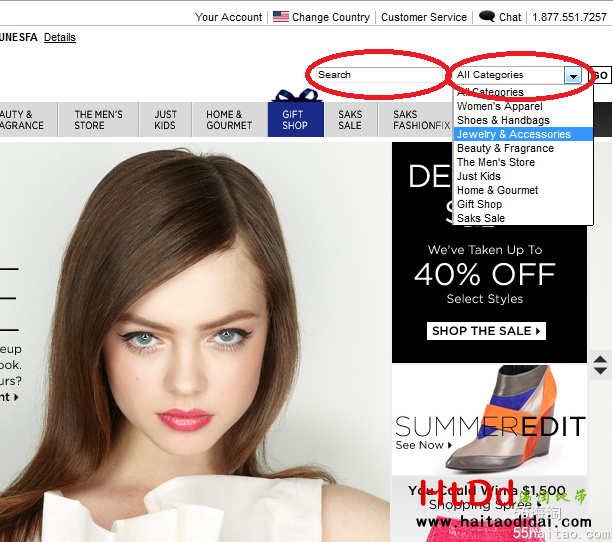The image size is (613, 542).
Task: Choose Saks Sale dropdown option
Action: (523, 218)
